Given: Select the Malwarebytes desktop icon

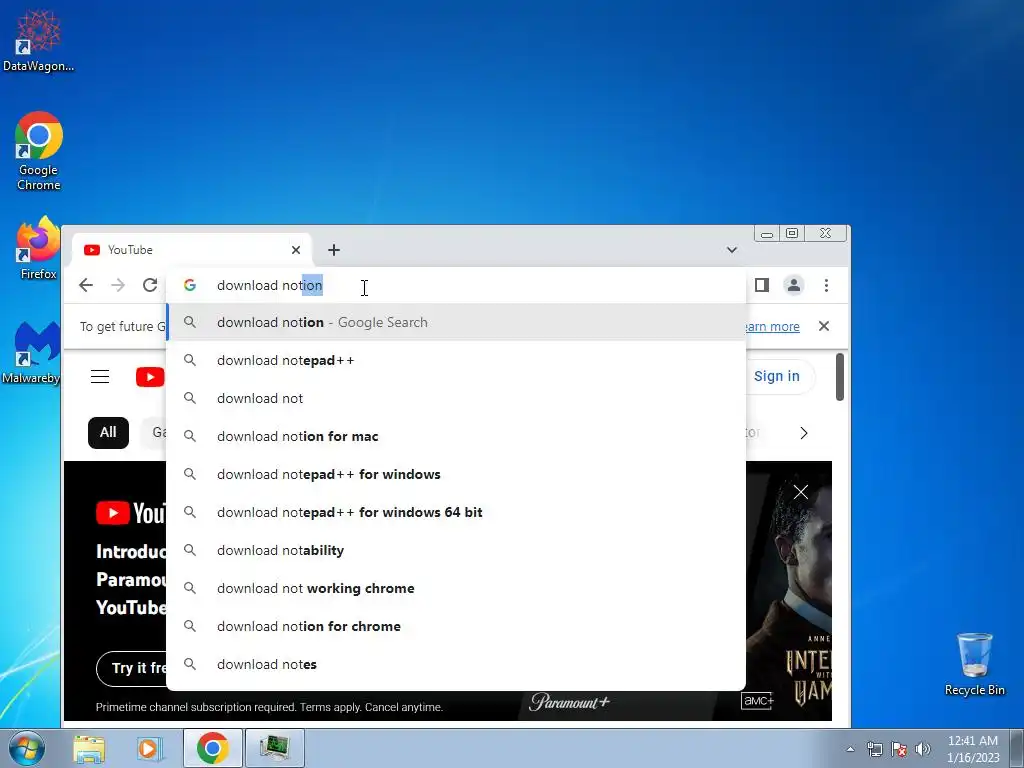Looking at the screenshot, I should coord(31,353).
